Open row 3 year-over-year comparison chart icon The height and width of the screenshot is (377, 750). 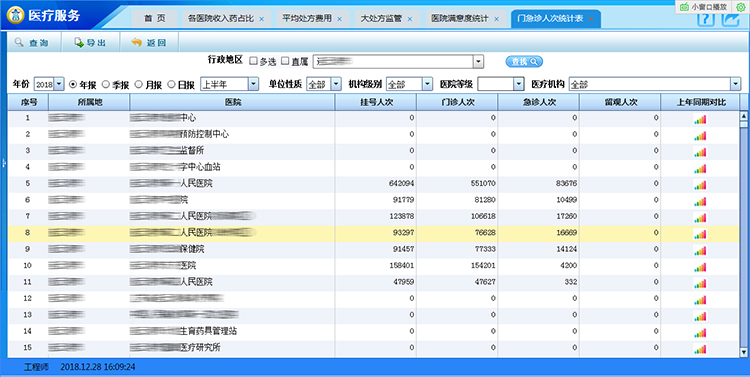click(700, 152)
